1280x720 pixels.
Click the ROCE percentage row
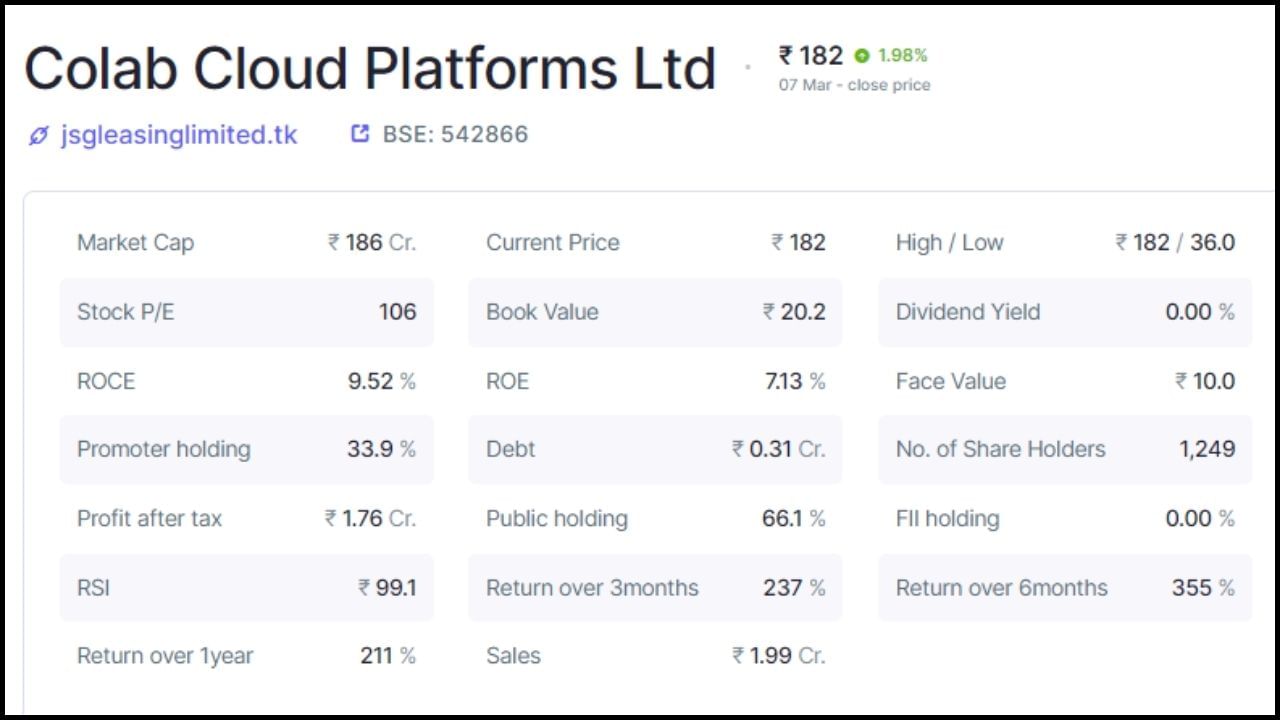tap(246, 381)
